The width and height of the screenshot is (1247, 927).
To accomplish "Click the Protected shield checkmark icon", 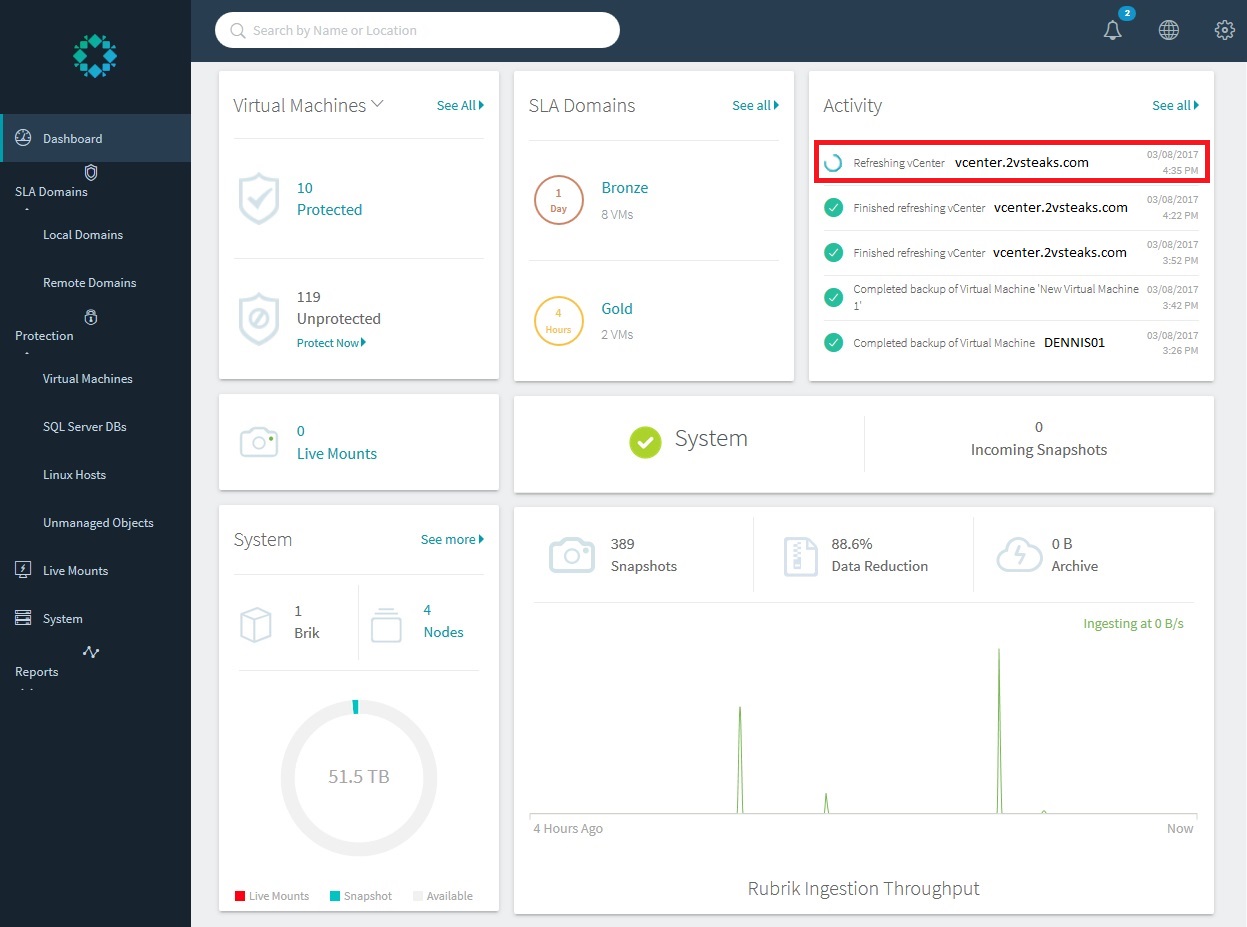I will pos(258,198).
